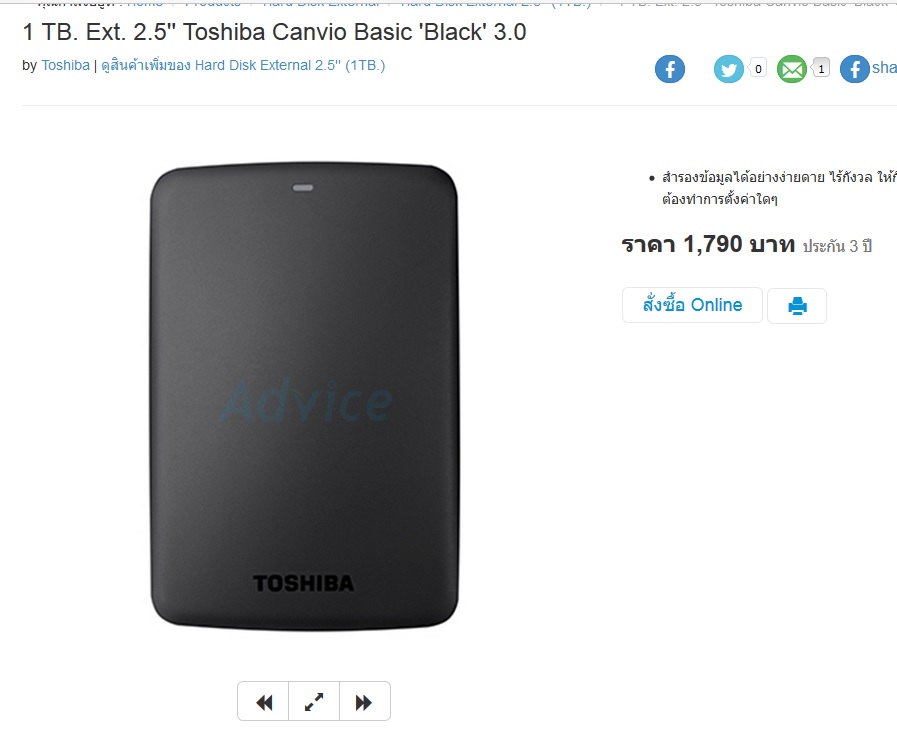
Task: Click the สั่งซื้อ Online order button
Action: (x=692, y=305)
